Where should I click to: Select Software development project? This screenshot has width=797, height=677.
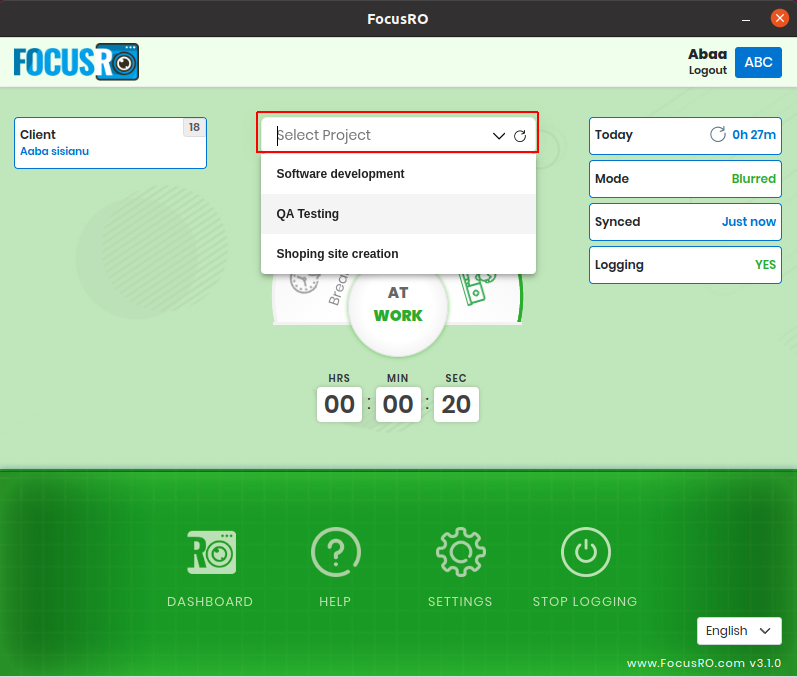[x=398, y=174]
